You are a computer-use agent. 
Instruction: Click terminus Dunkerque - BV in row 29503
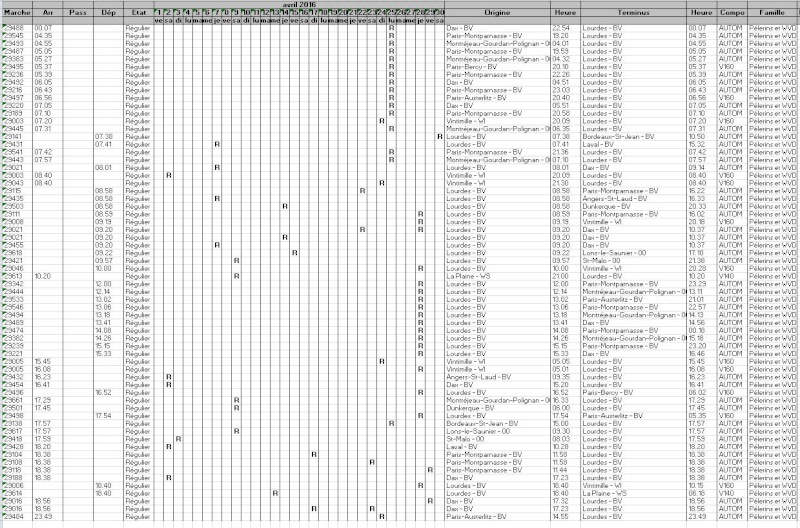pyautogui.click(x=606, y=207)
